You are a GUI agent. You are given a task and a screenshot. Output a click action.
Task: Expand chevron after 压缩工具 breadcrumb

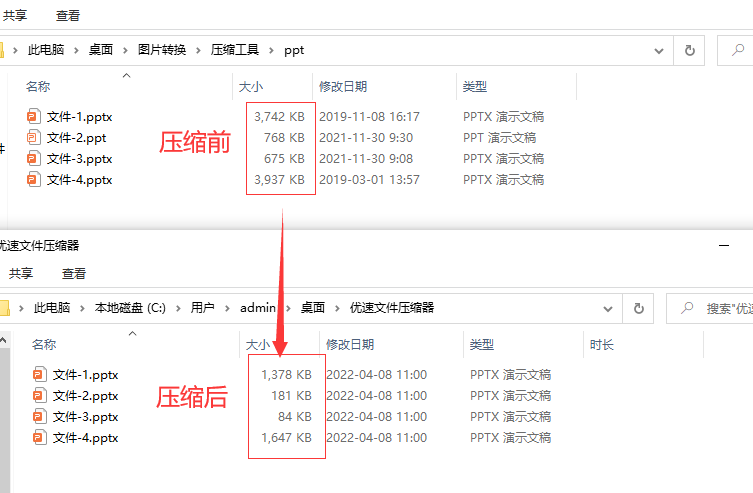271,50
